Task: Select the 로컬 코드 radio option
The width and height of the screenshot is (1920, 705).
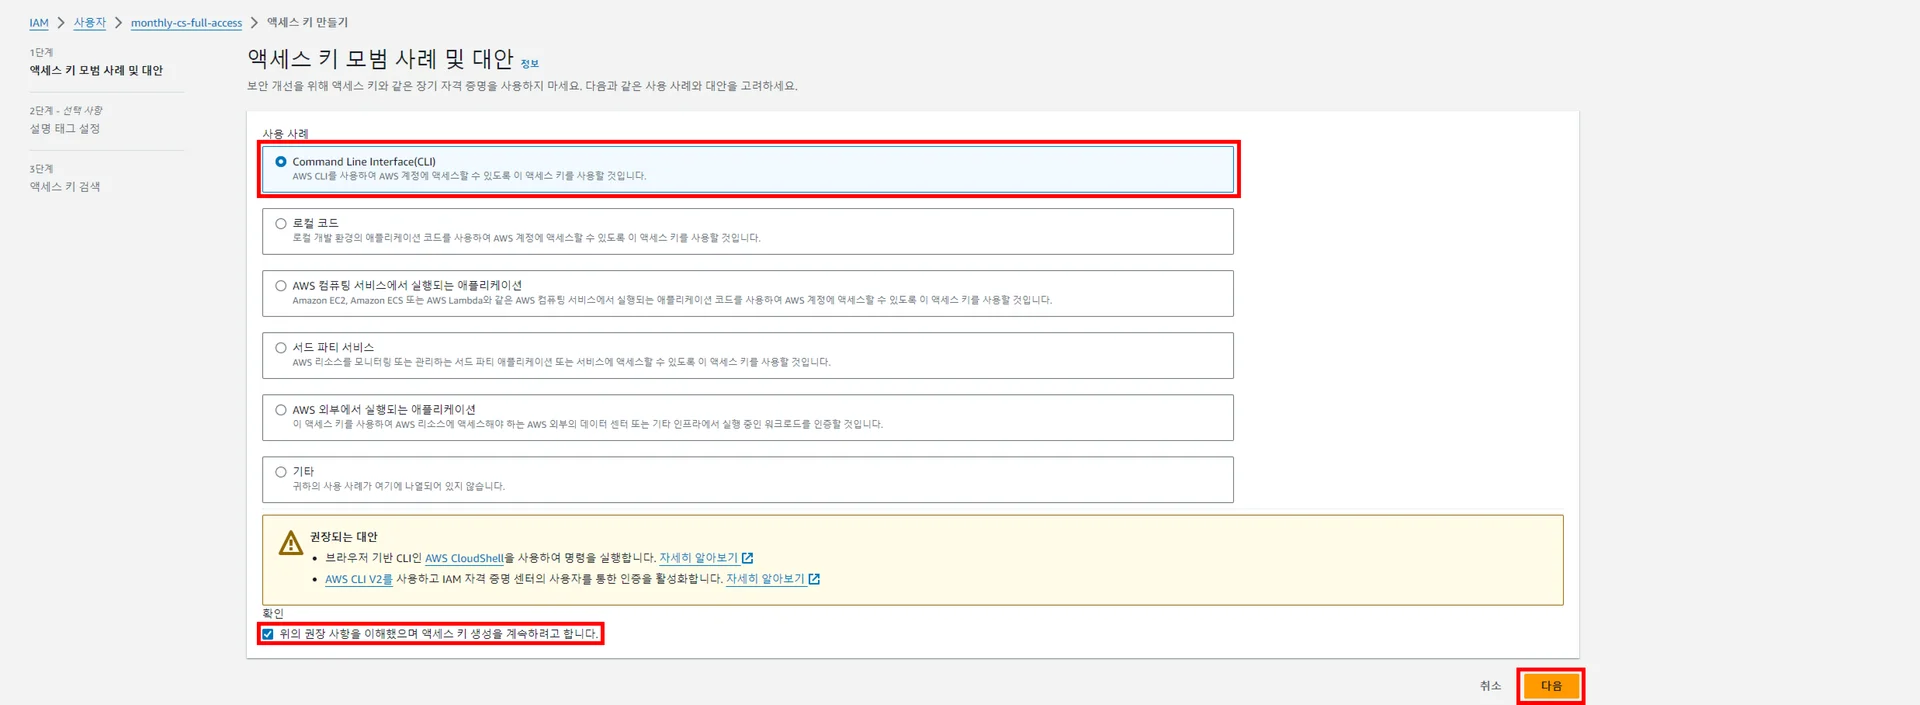Action: (x=281, y=224)
